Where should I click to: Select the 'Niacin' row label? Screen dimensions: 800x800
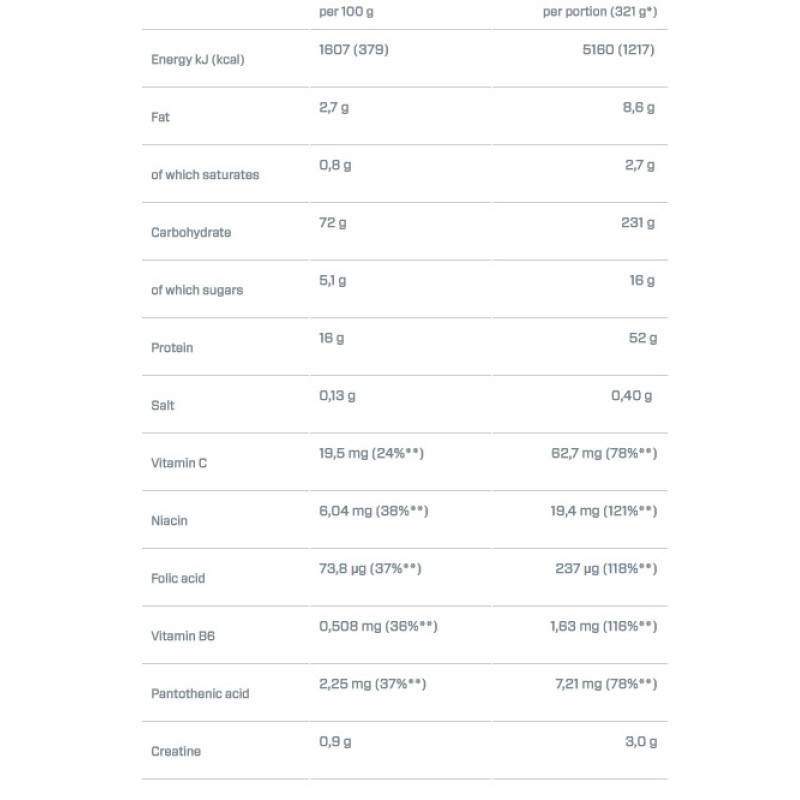click(x=169, y=521)
